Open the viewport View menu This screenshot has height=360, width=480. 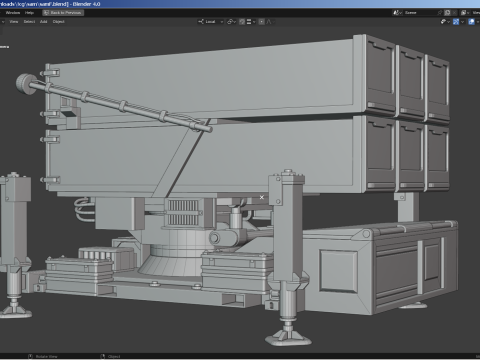[14, 22]
